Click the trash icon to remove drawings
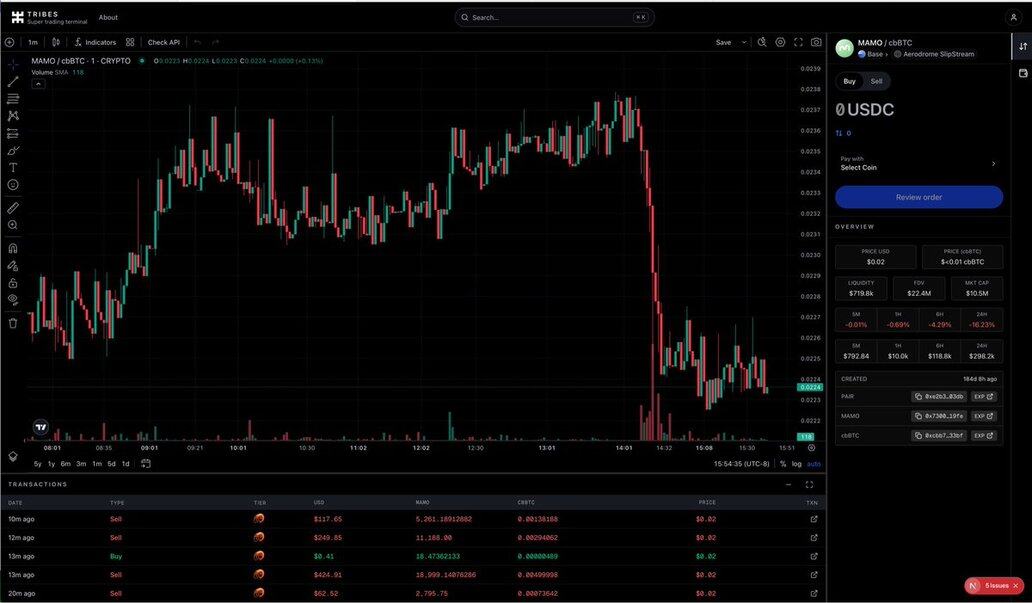Image resolution: width=1032 pixels, height=603 pixels. tap(13, 323)
